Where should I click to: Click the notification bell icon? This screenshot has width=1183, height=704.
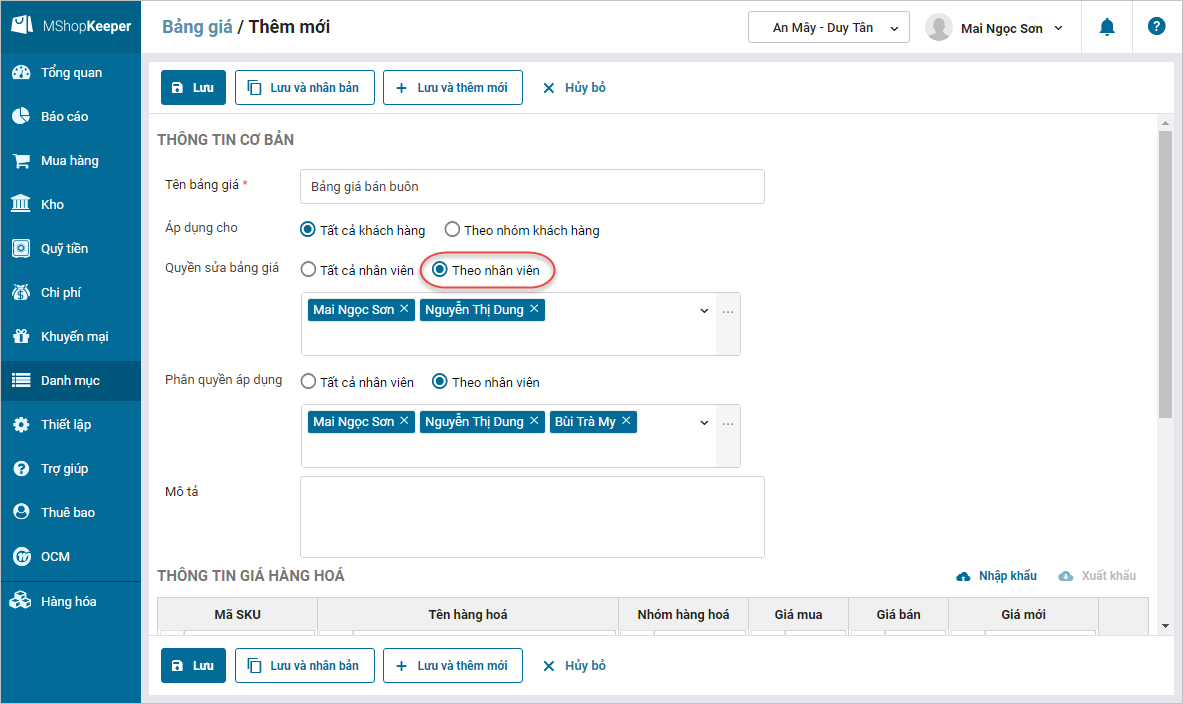(1107, 28)
